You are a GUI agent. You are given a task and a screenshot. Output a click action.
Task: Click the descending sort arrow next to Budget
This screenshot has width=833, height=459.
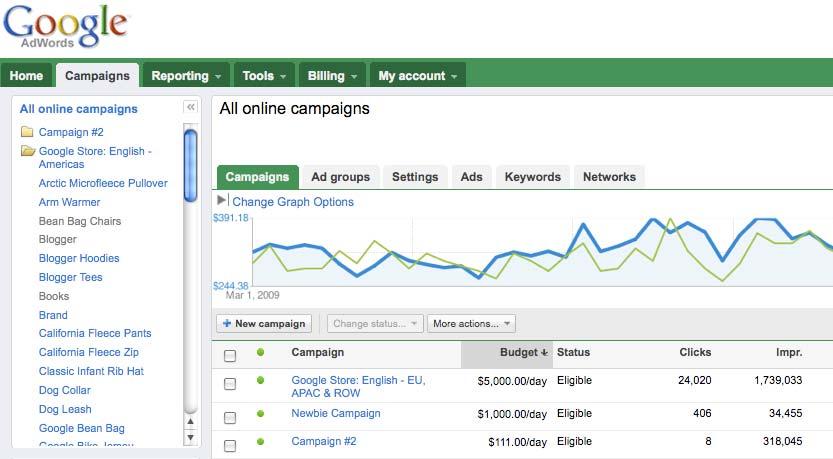coord(545,352)
